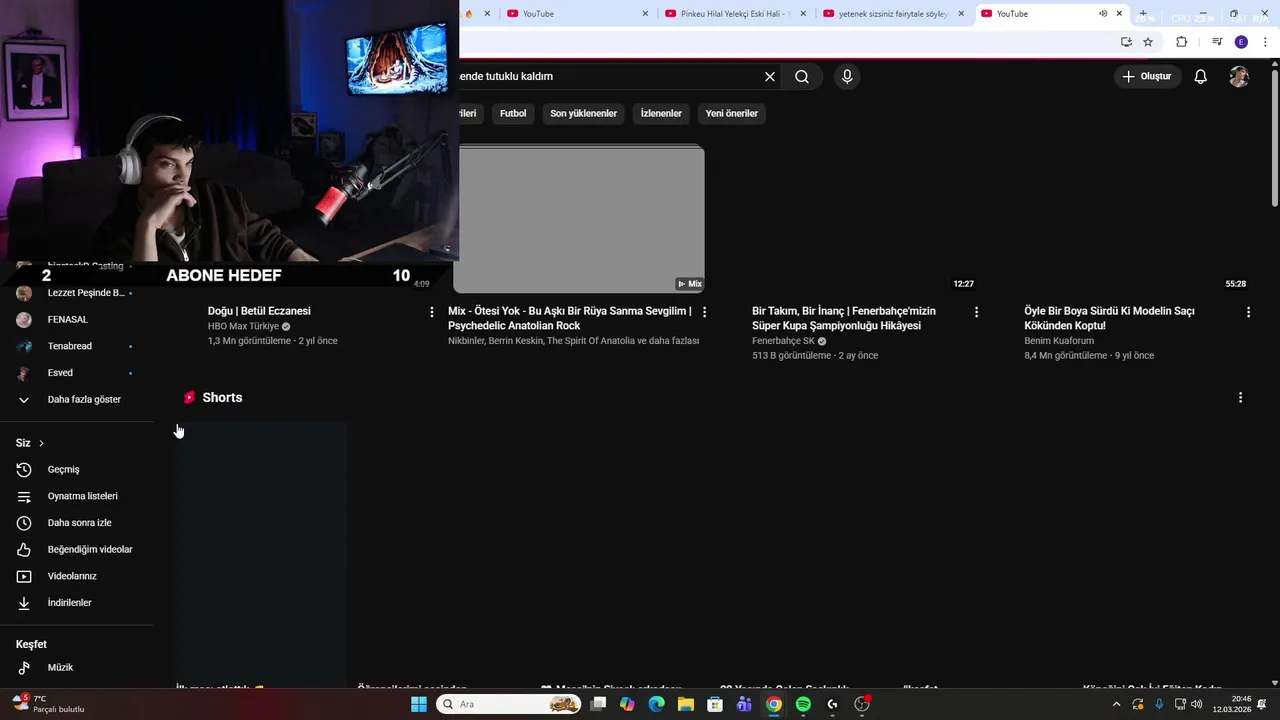
Task: Bookmark this page with the star
Action: [x=1148, y=42]
